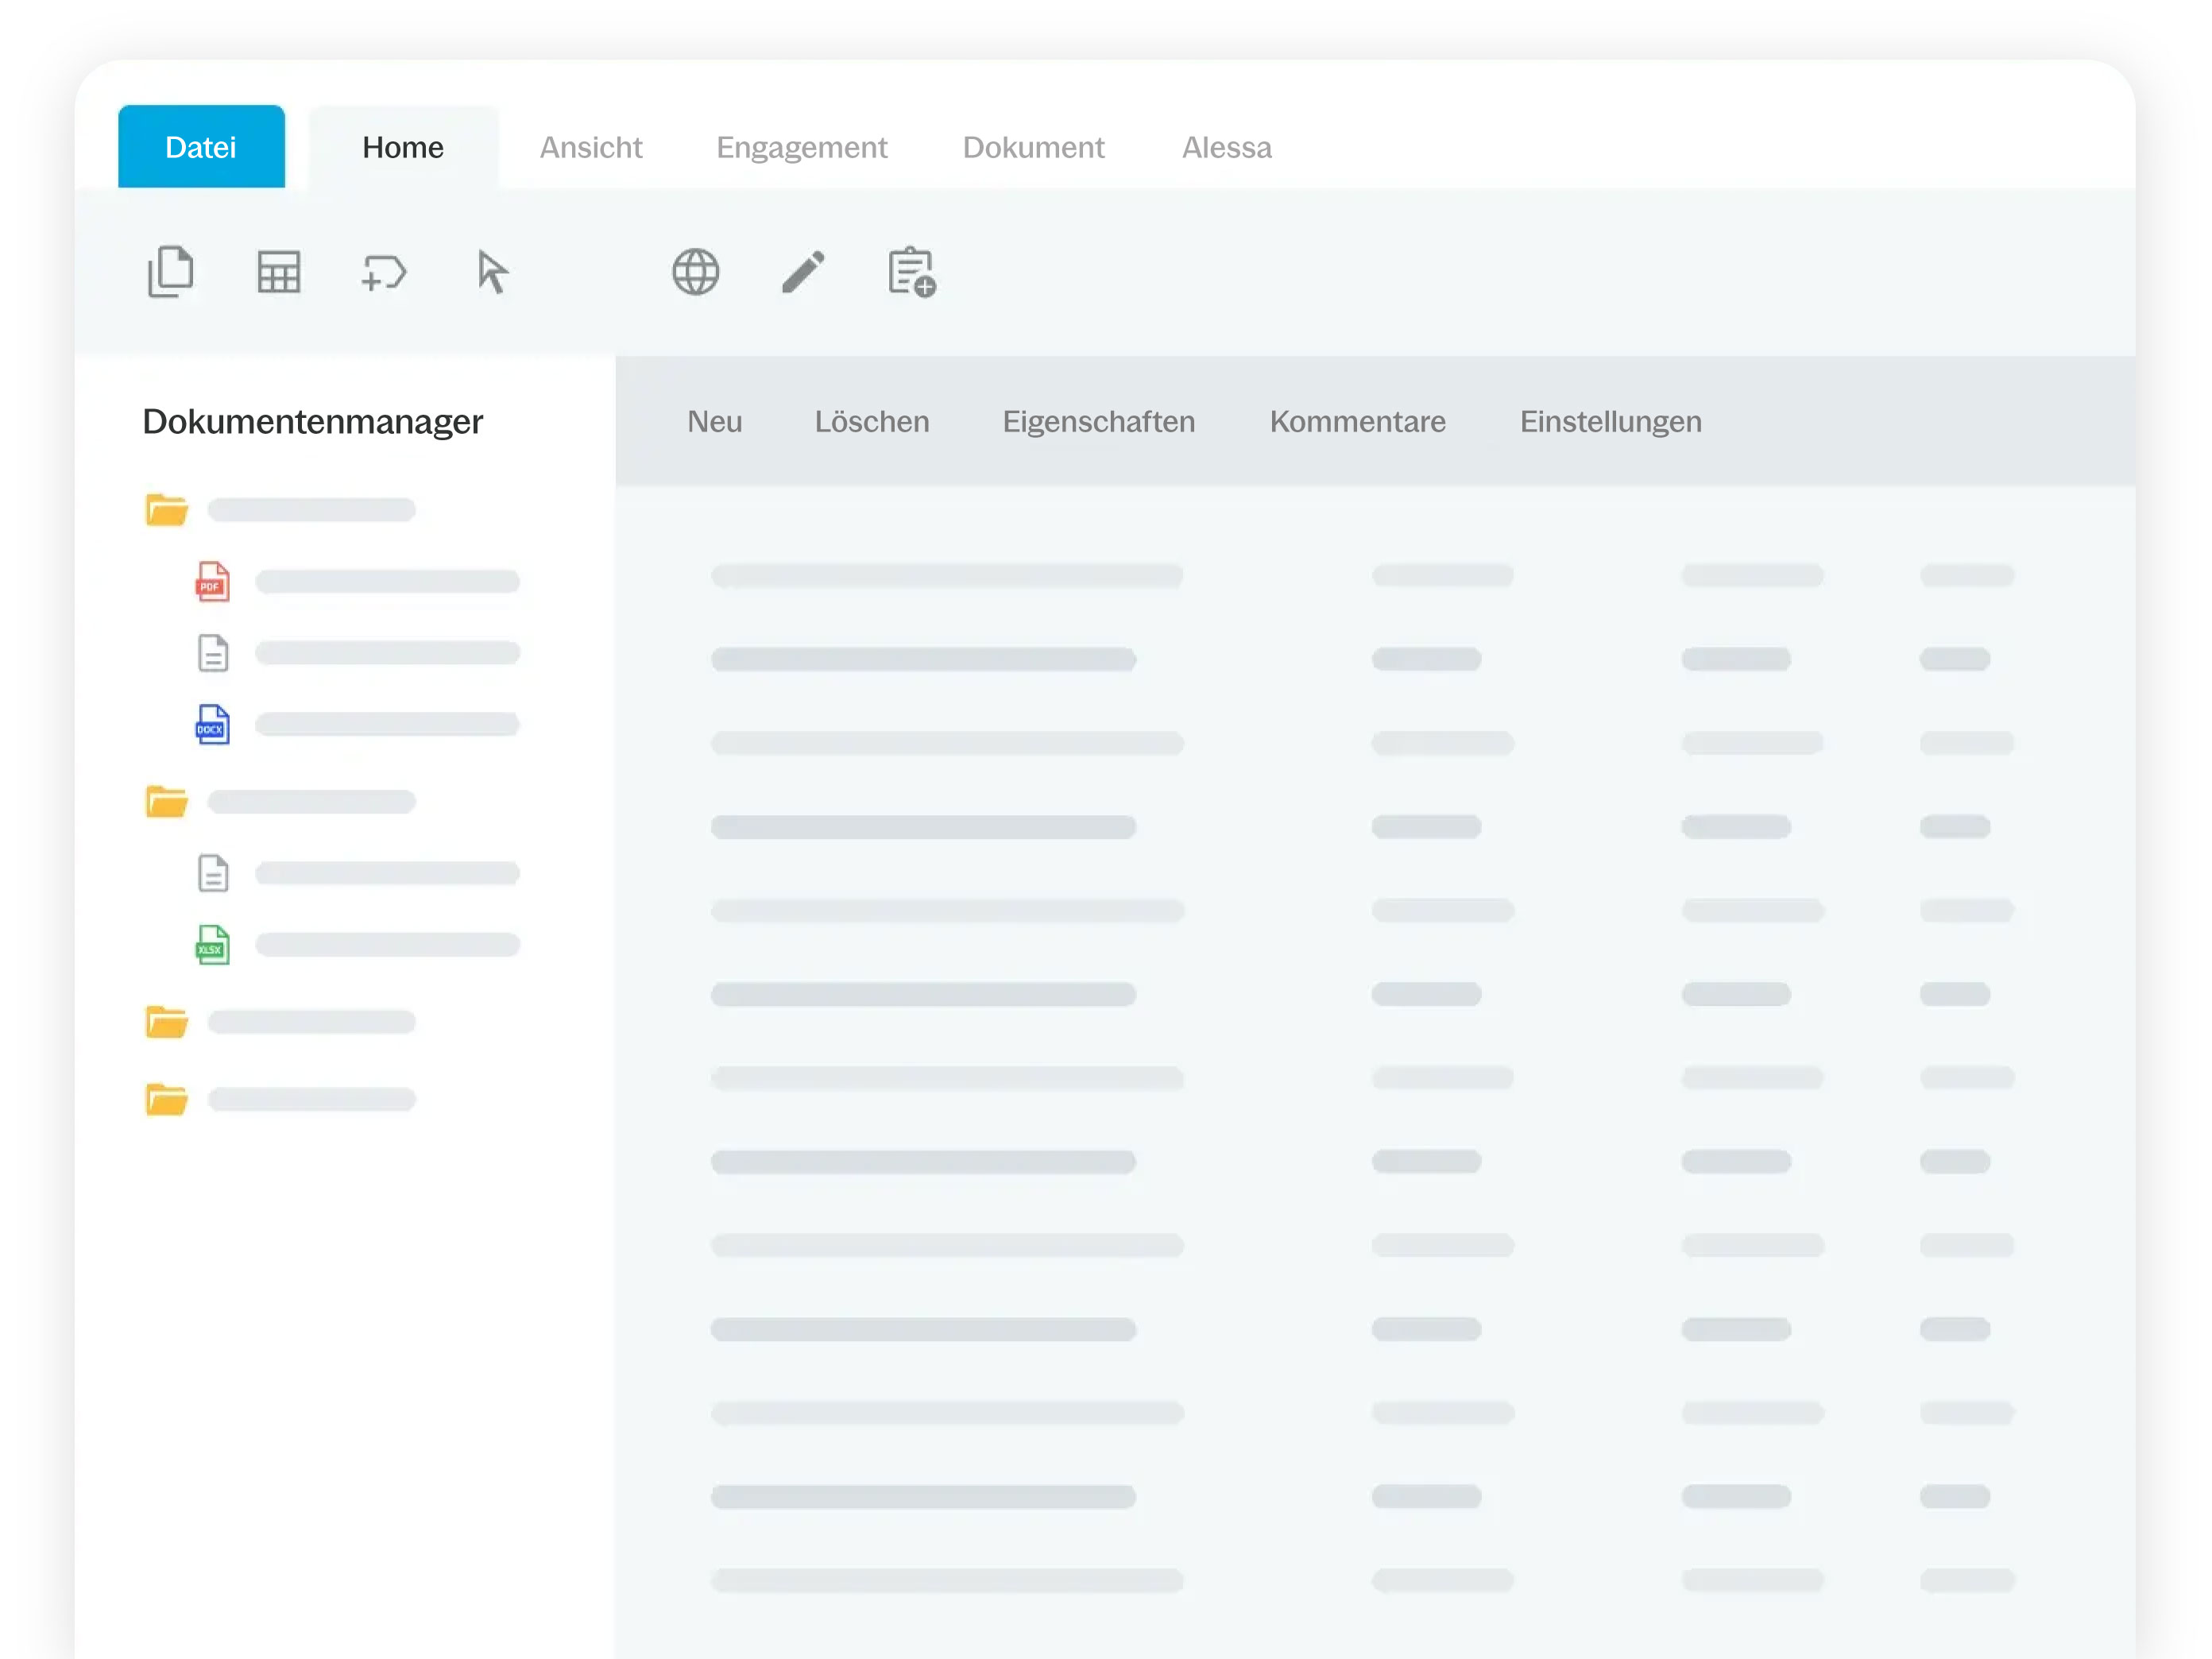Open the XLSX file in document tree
Screen dimensions: 2212x1659
coord(212,945)
